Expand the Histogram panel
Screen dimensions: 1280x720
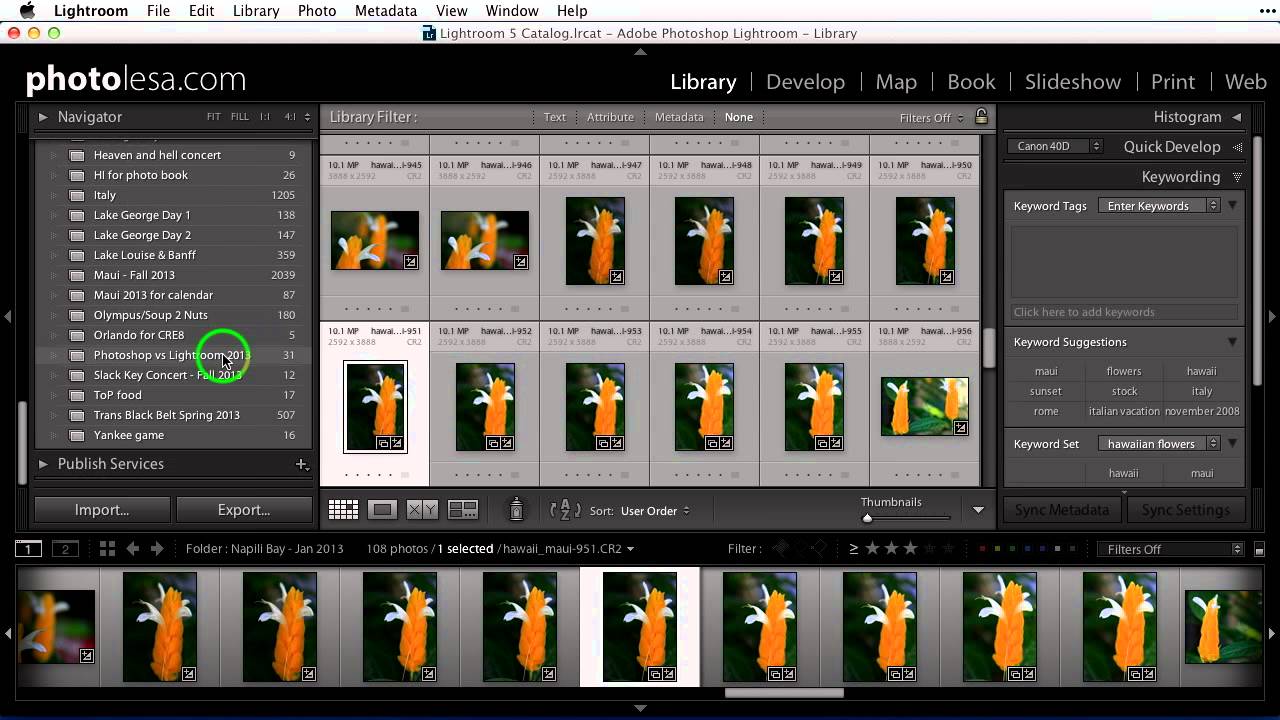1237,117
